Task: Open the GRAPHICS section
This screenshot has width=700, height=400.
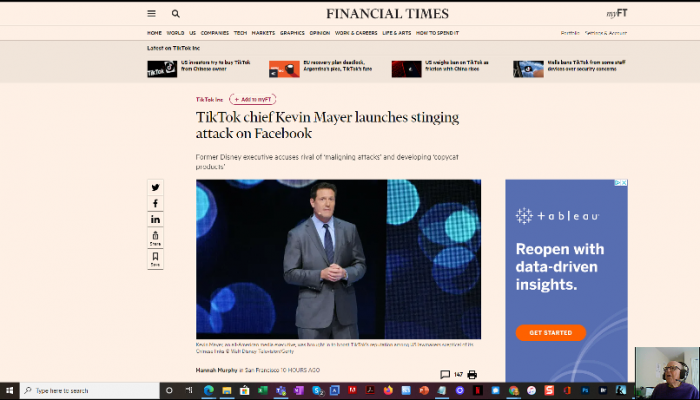Action: [x=292, y=33]
